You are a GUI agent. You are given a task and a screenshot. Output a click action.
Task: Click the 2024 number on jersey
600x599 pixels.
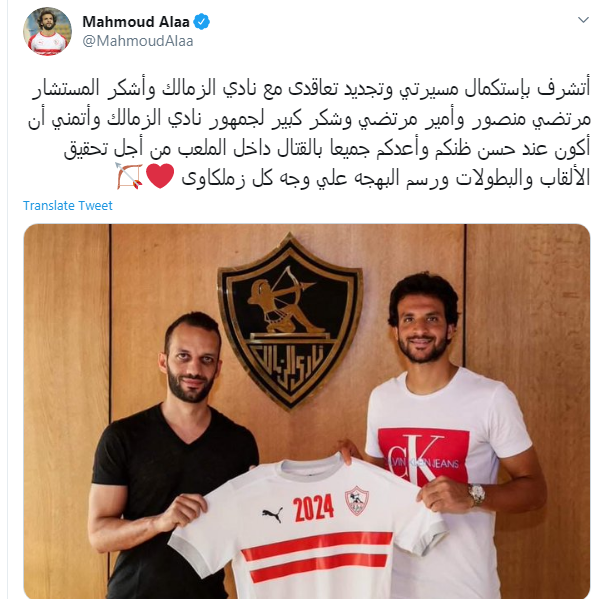click(313, 508)
